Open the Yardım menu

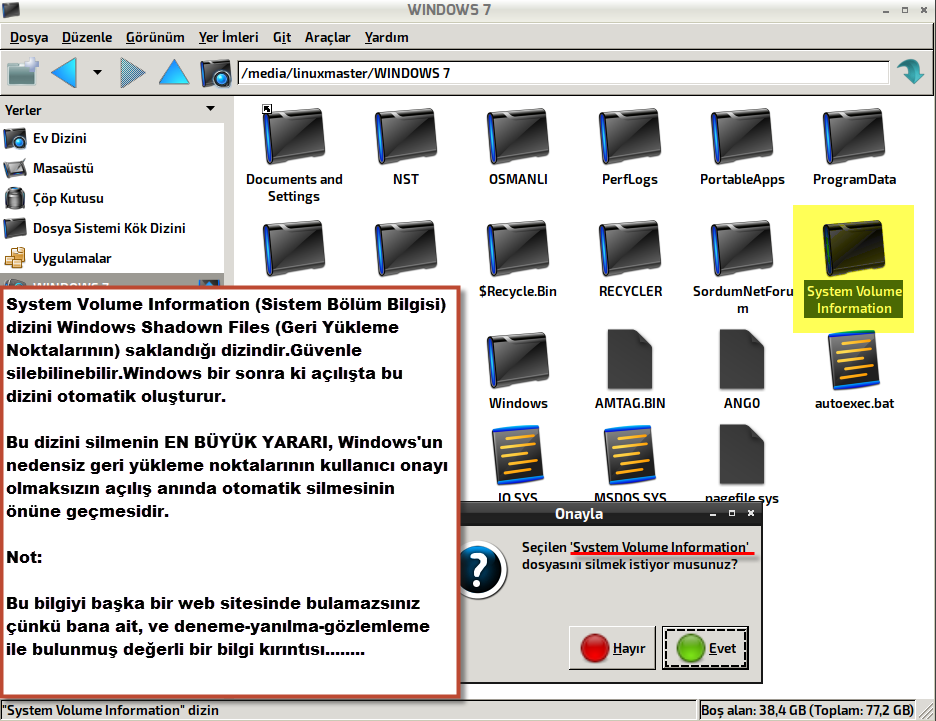point(386,37)
